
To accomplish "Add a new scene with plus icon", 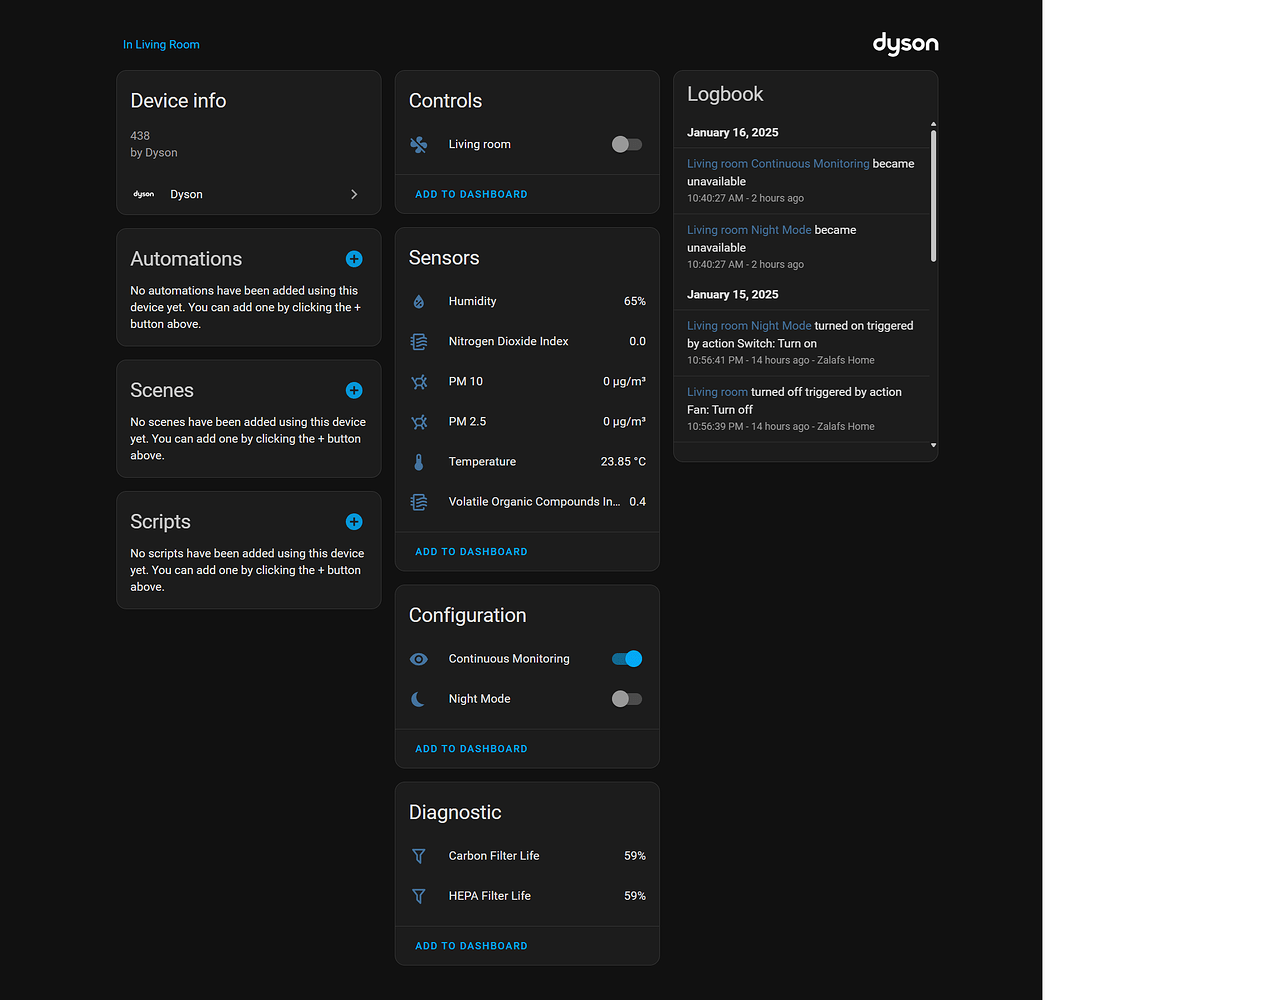I will [354, 391].
